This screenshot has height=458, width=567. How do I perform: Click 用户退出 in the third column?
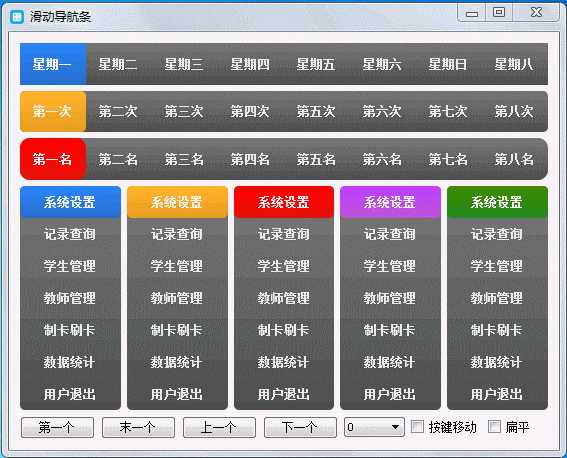(284, 394)
